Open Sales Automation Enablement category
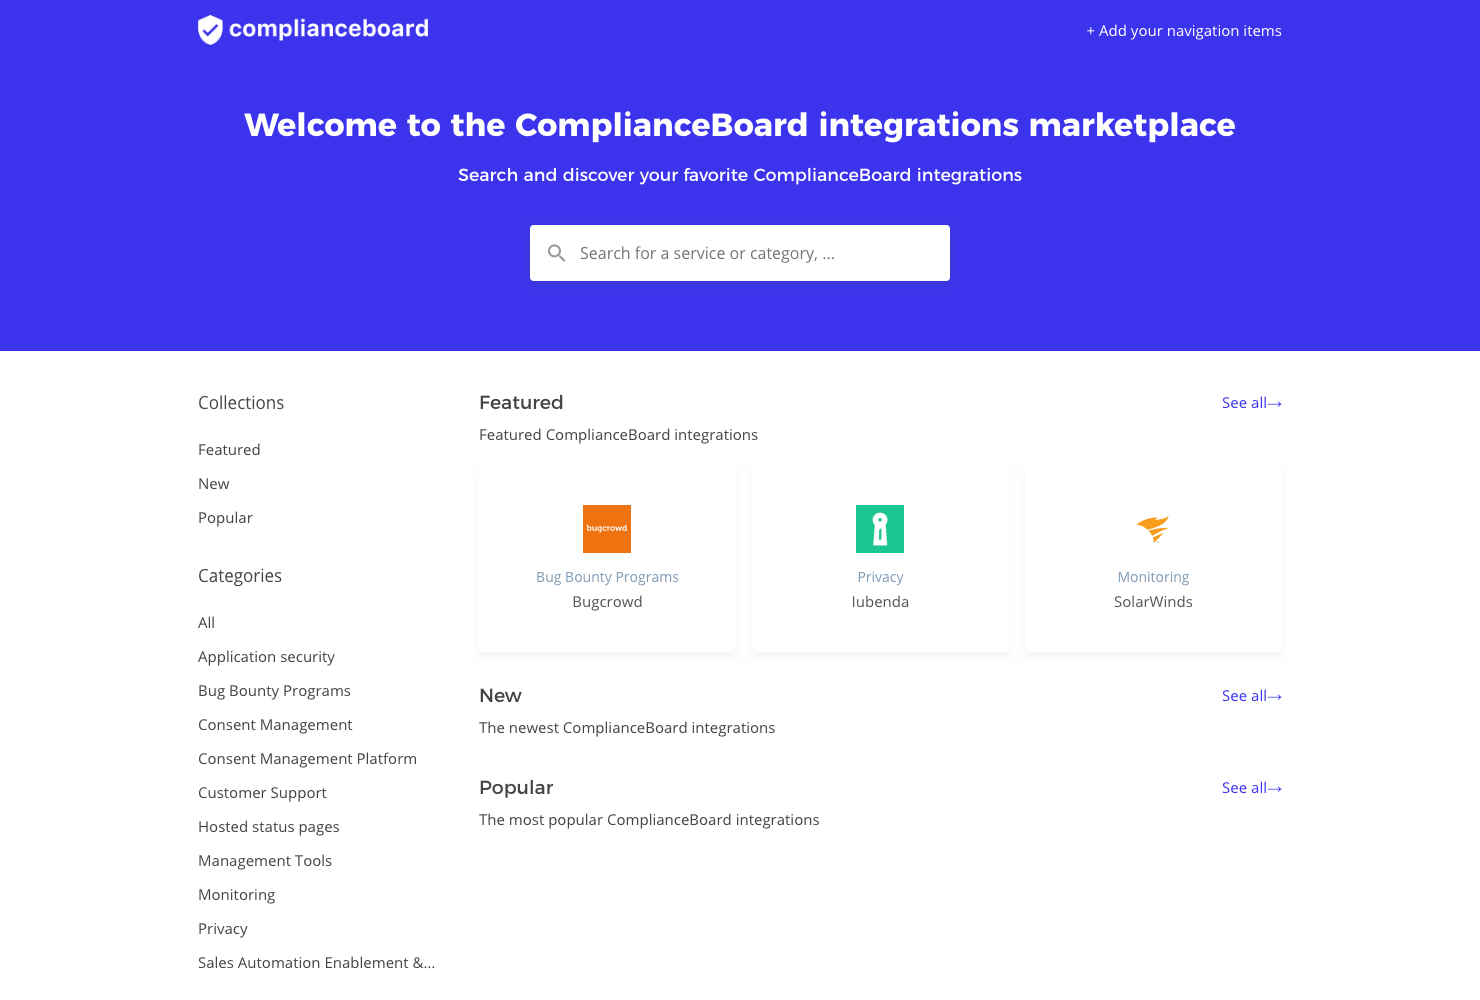 (316, 963)
